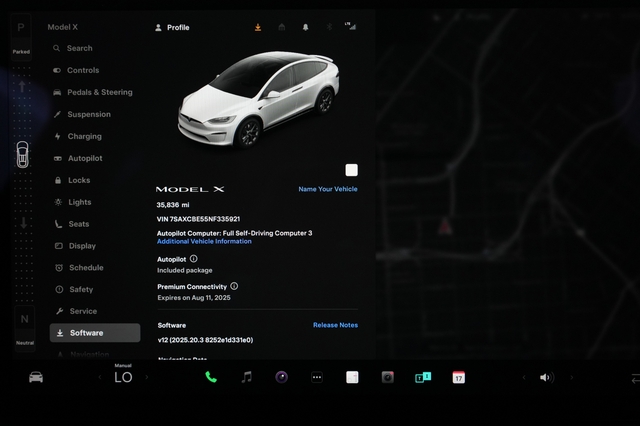Click the orange software download icon
640x426 pixels.
point(258,27)
